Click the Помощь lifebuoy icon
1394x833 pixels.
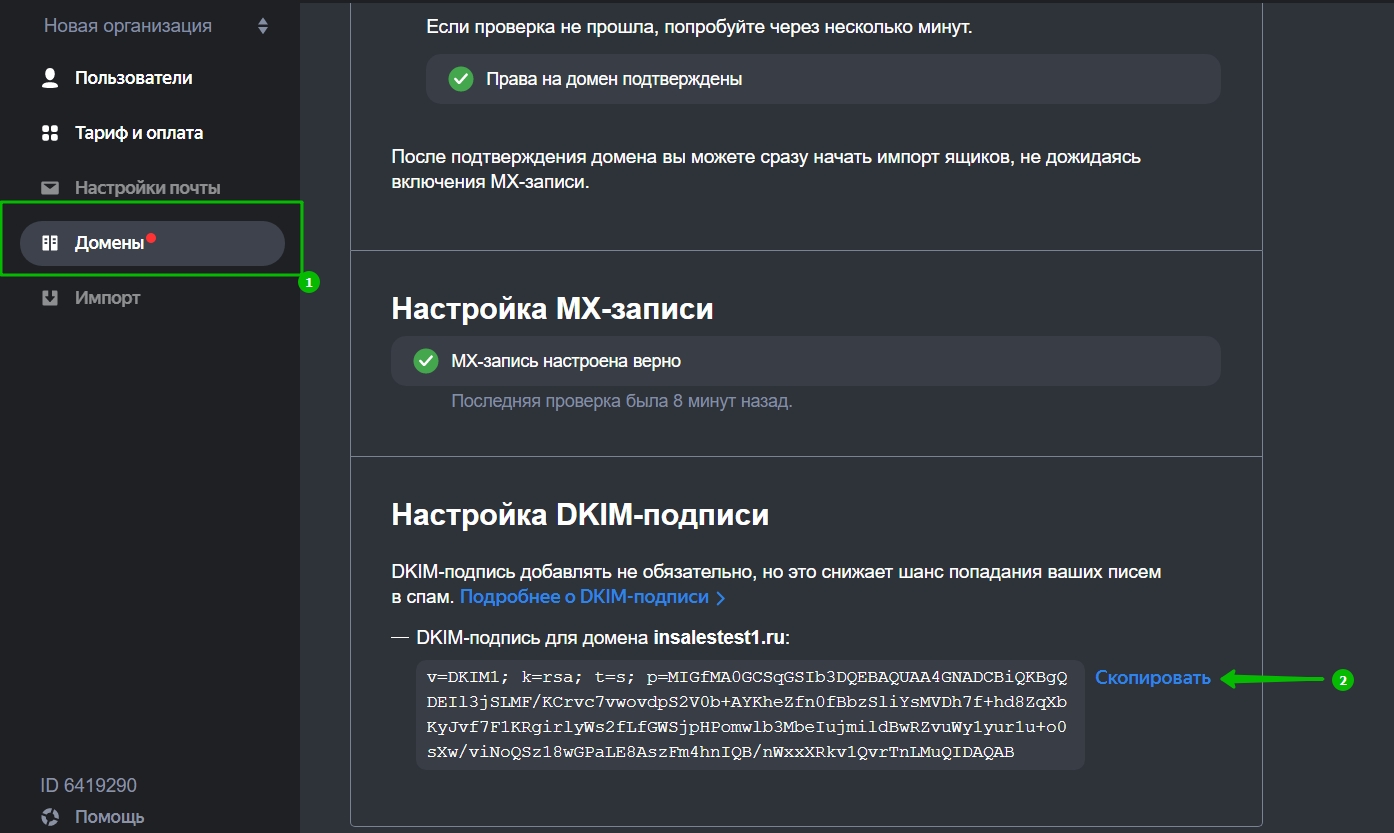tap(50, 817)
